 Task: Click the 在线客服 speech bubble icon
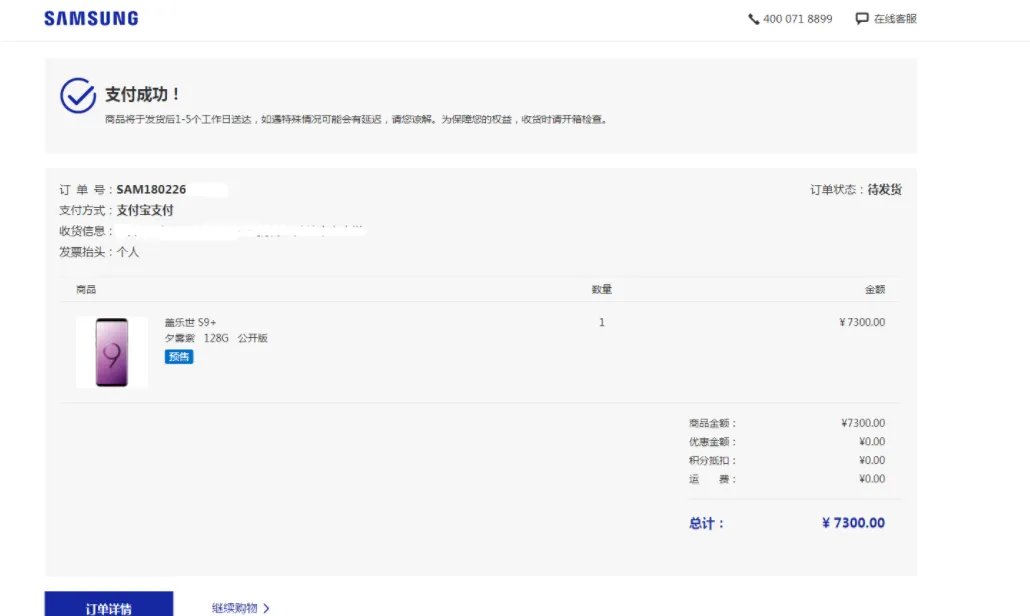click(x=861, y=18)
